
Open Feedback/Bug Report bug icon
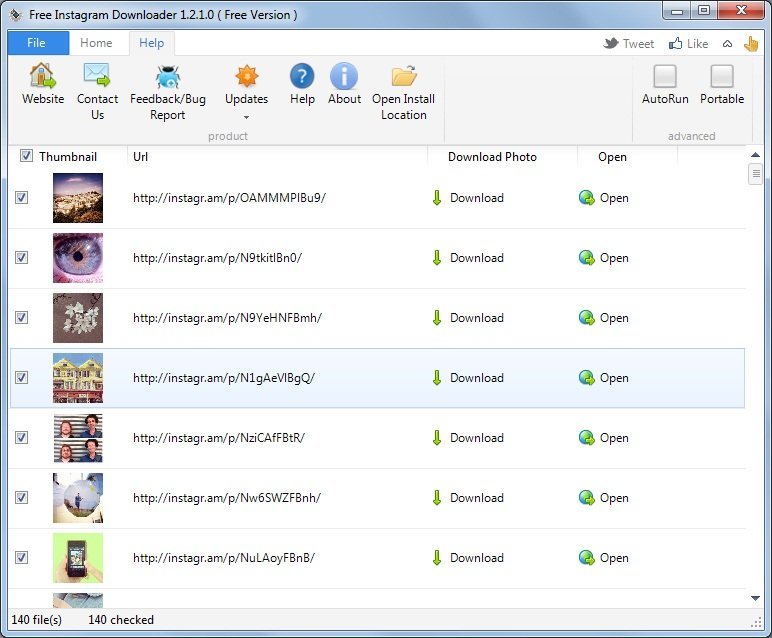coord(168,77)
